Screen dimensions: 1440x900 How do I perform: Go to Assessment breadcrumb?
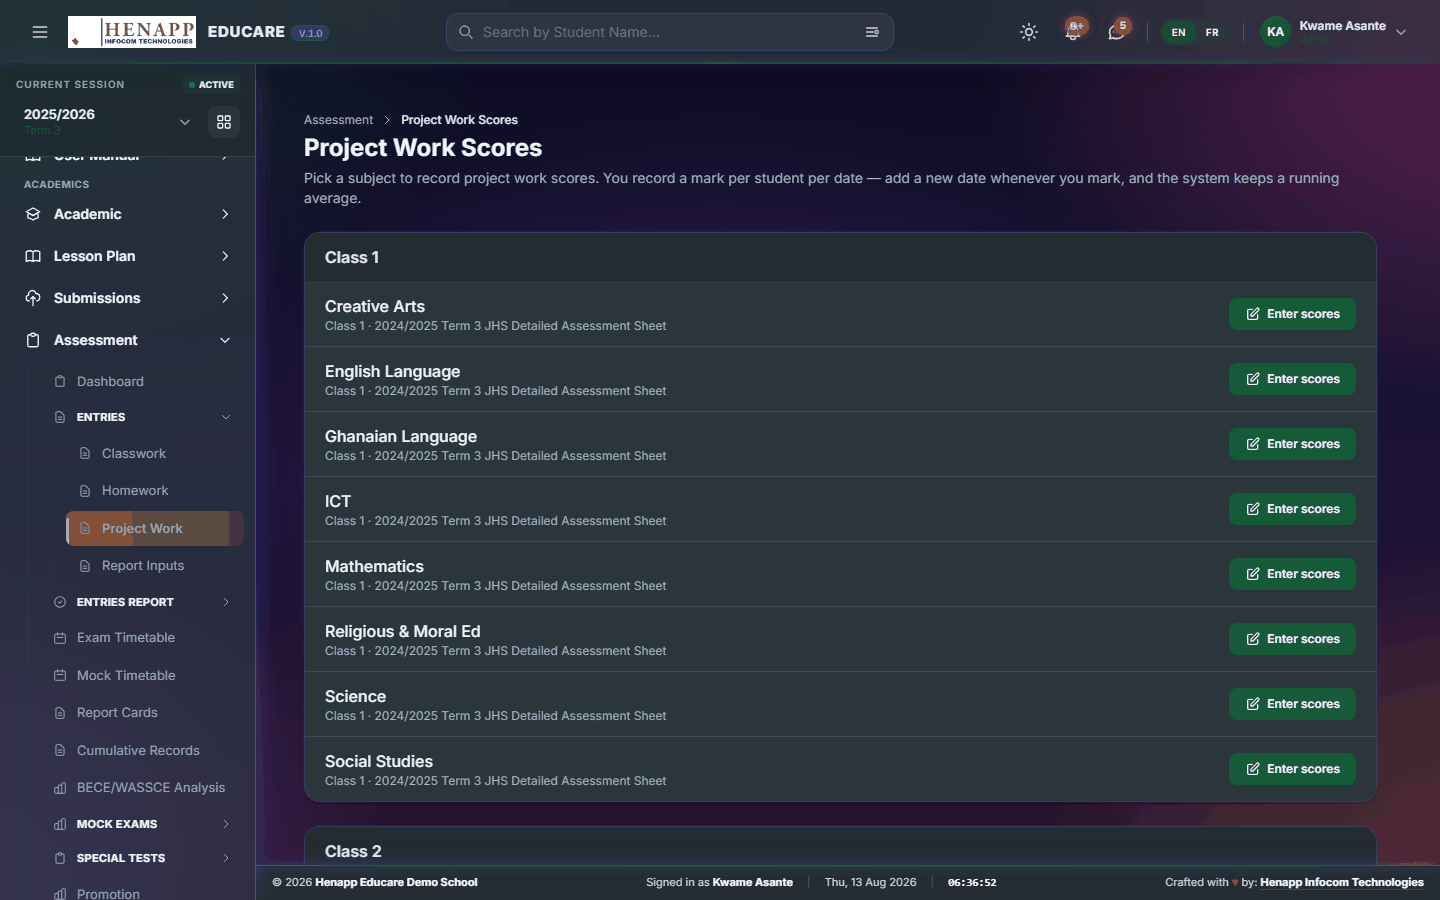(338, 120)
